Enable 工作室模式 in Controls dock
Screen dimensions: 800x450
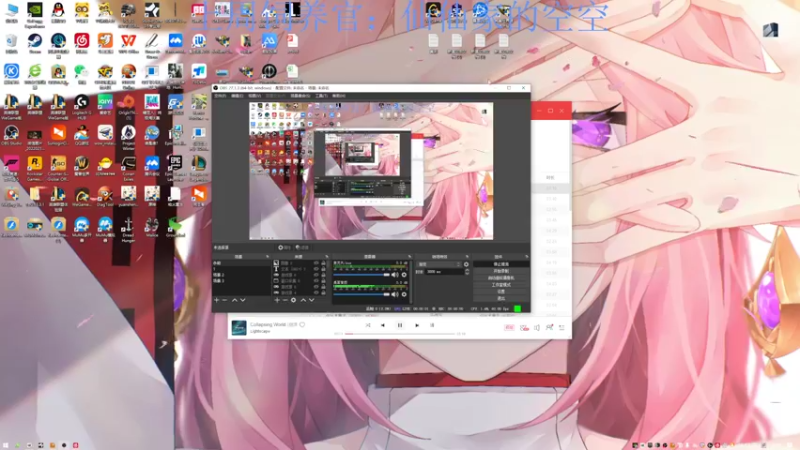pos(501,285)
